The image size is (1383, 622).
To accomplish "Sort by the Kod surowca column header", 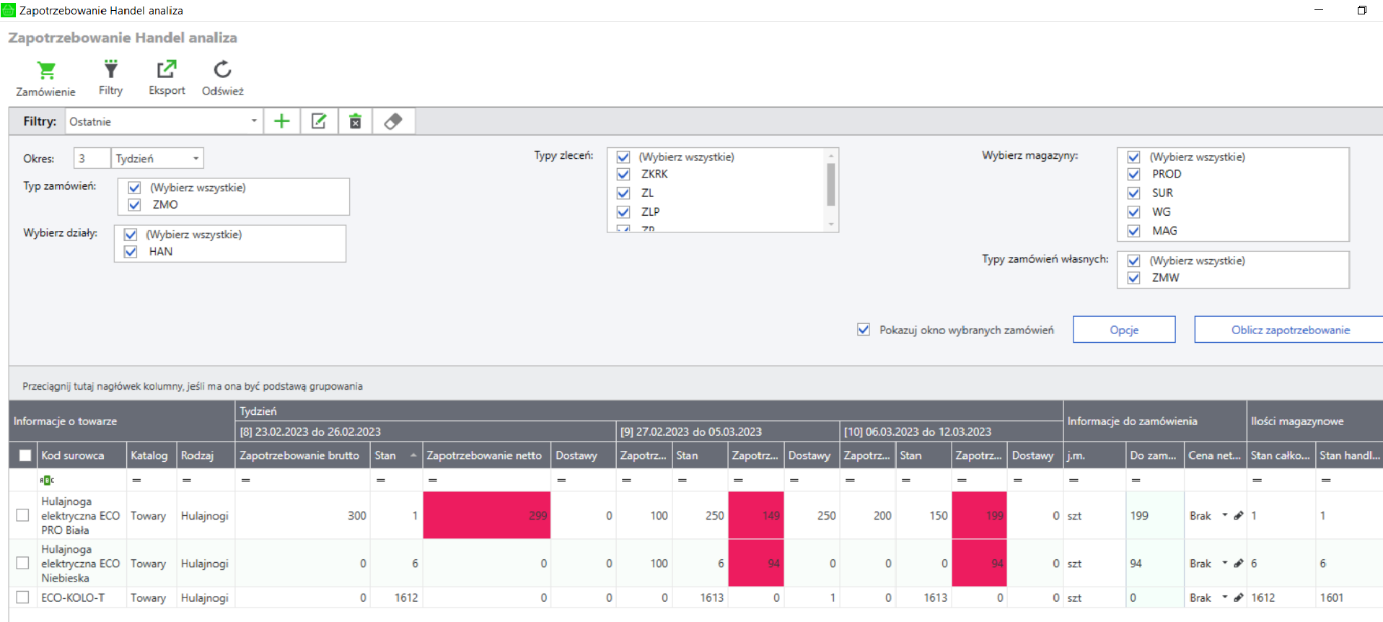I will point(72,456).
